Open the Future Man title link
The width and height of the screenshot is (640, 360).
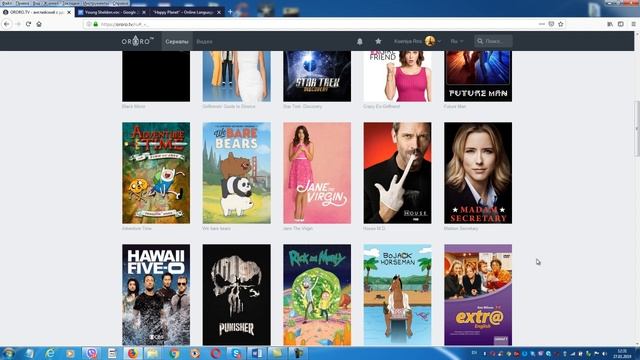(455, 107)
